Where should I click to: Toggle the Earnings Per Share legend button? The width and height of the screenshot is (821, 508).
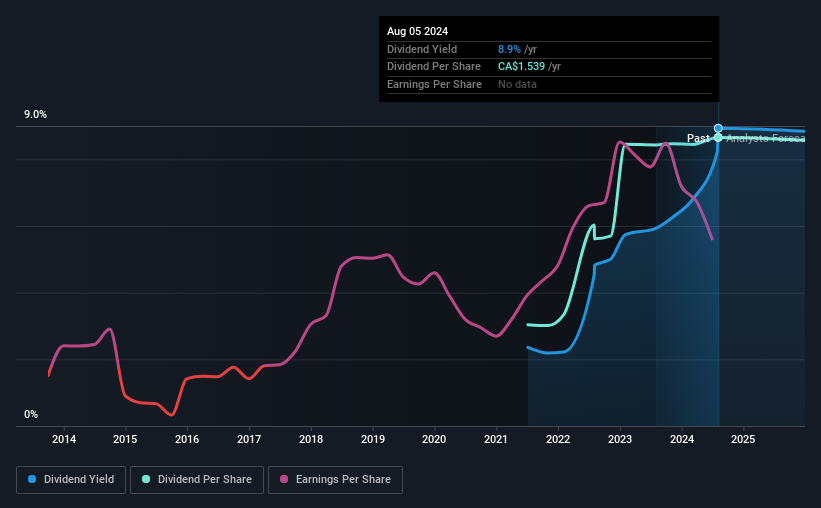tap(335, 480)
